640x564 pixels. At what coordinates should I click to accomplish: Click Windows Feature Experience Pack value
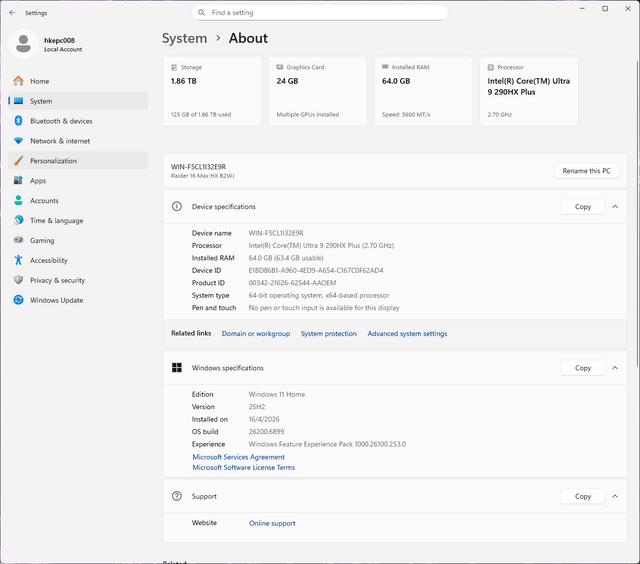click(327, 444)
